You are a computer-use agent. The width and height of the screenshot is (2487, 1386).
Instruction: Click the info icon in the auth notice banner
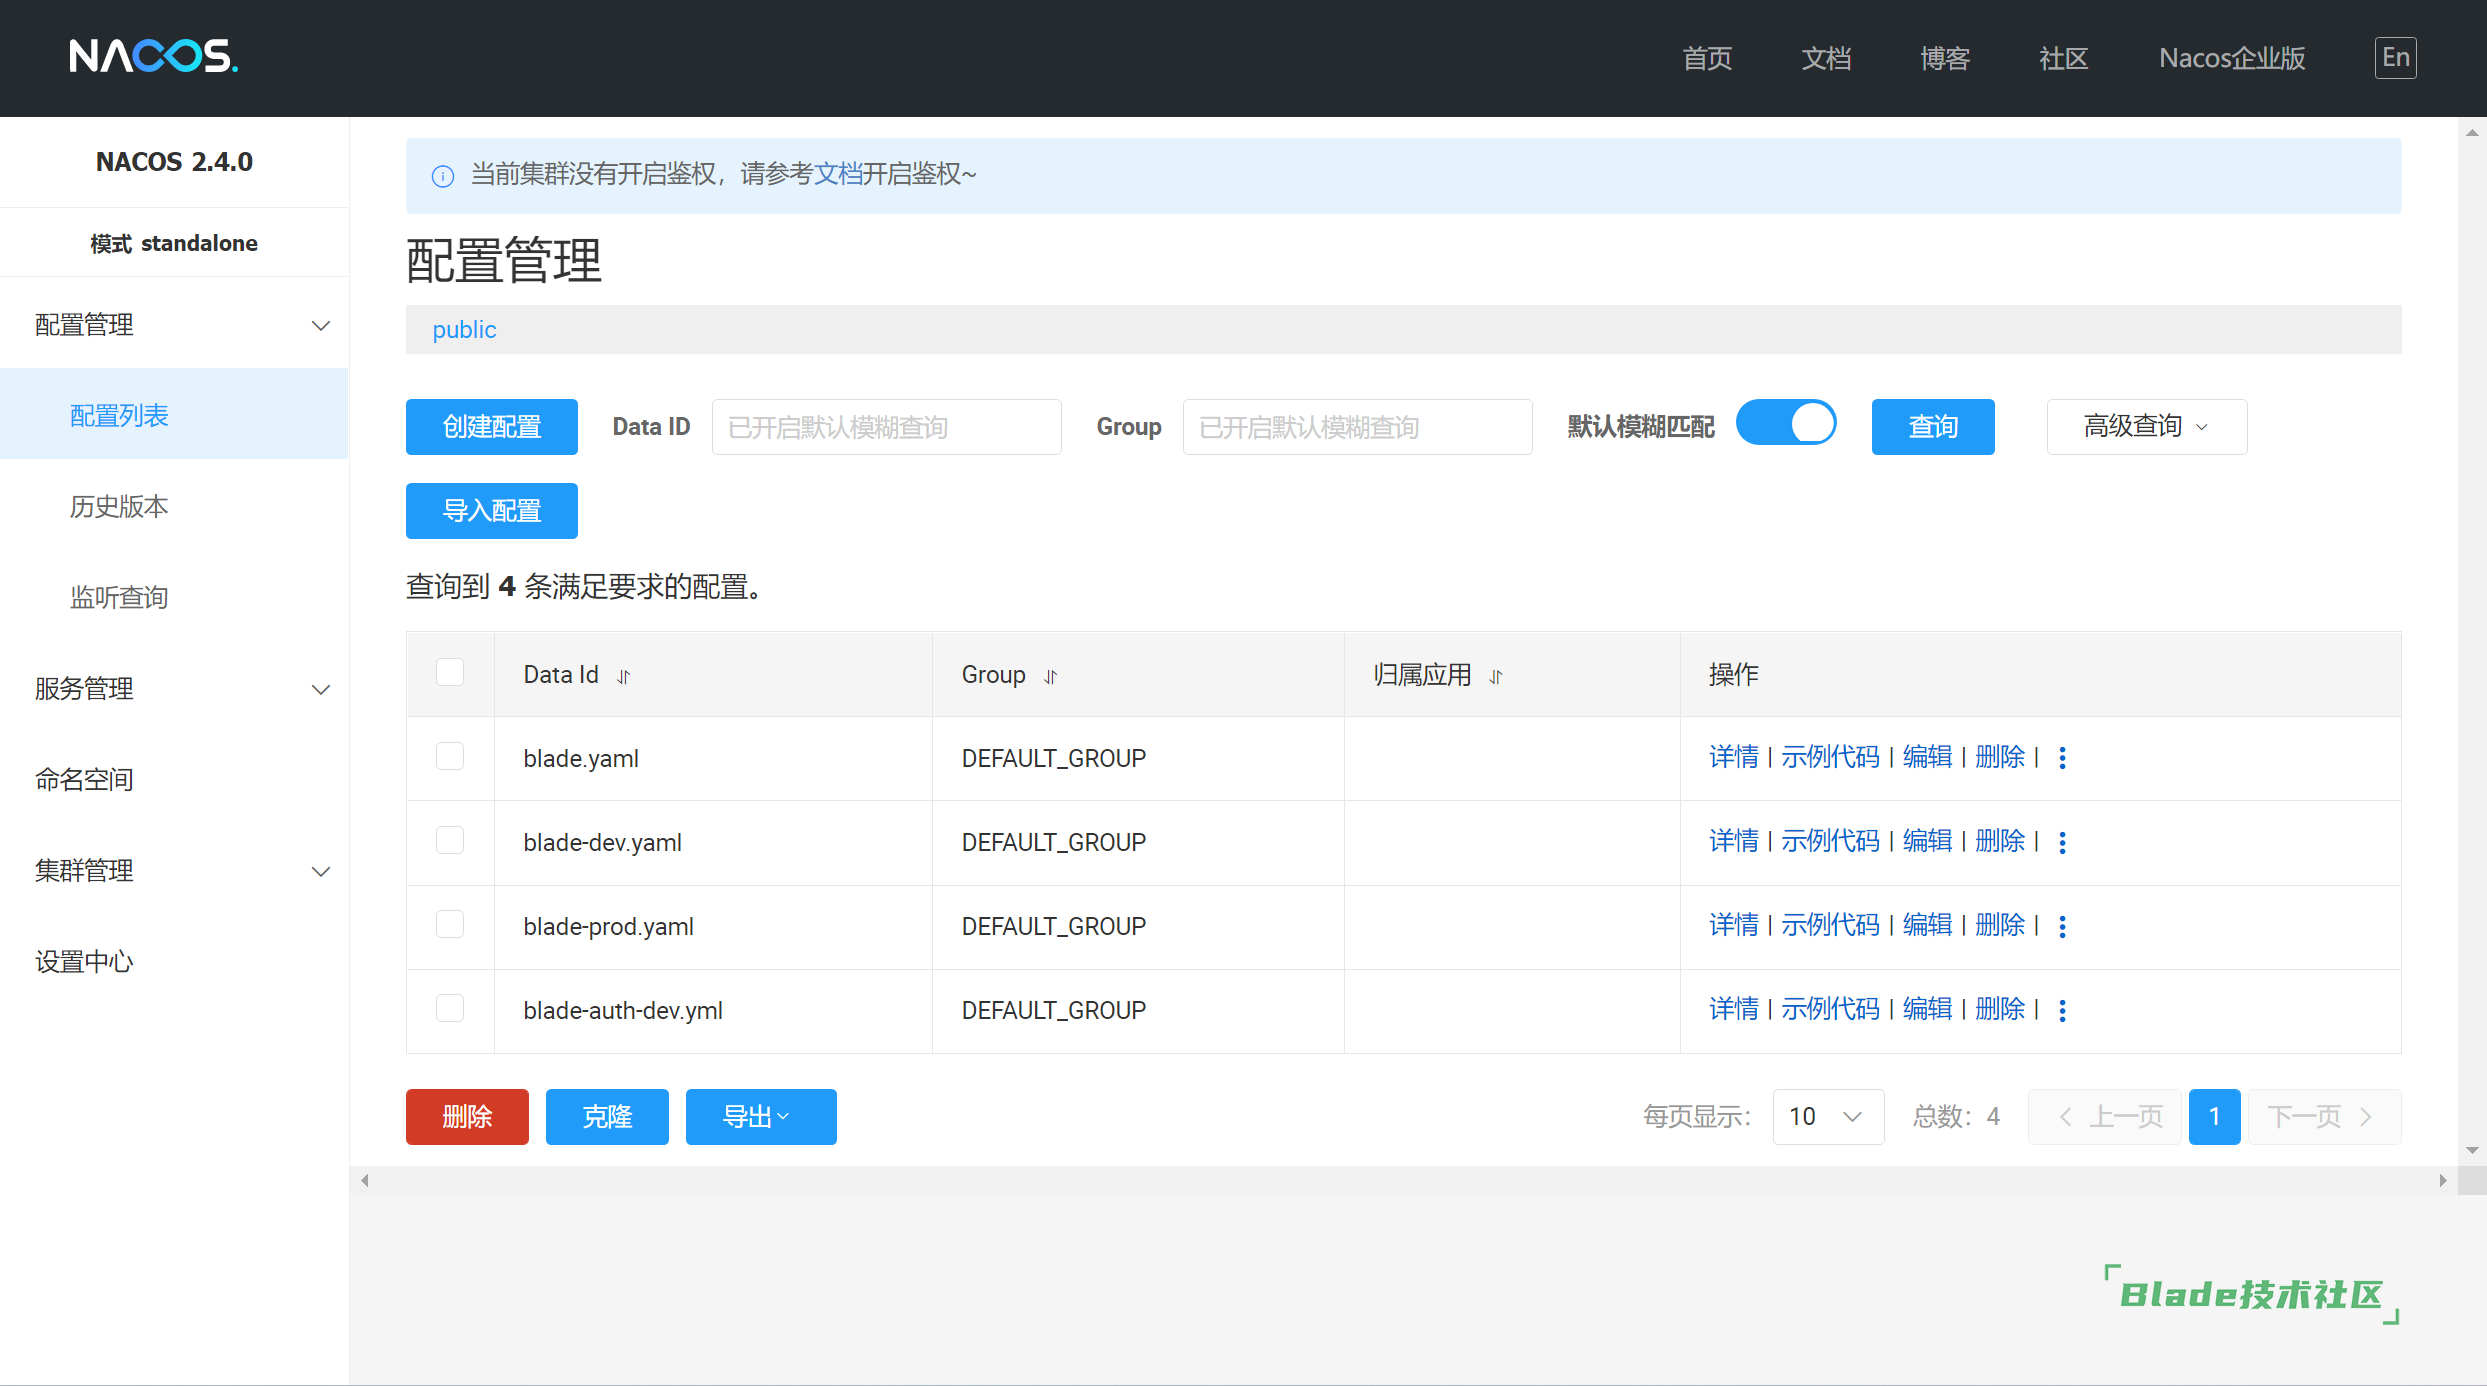click(442, 176)
